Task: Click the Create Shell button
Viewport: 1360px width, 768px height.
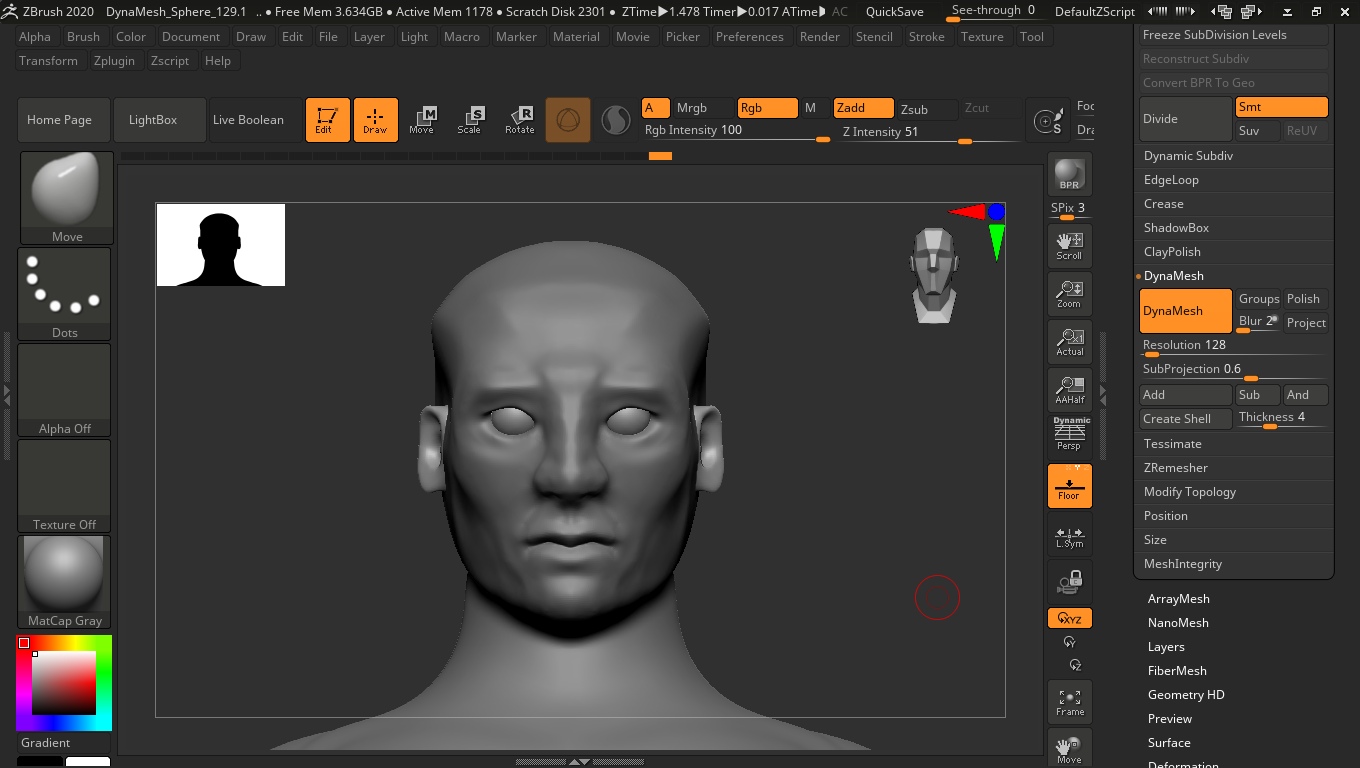Action: [1185, 419]
